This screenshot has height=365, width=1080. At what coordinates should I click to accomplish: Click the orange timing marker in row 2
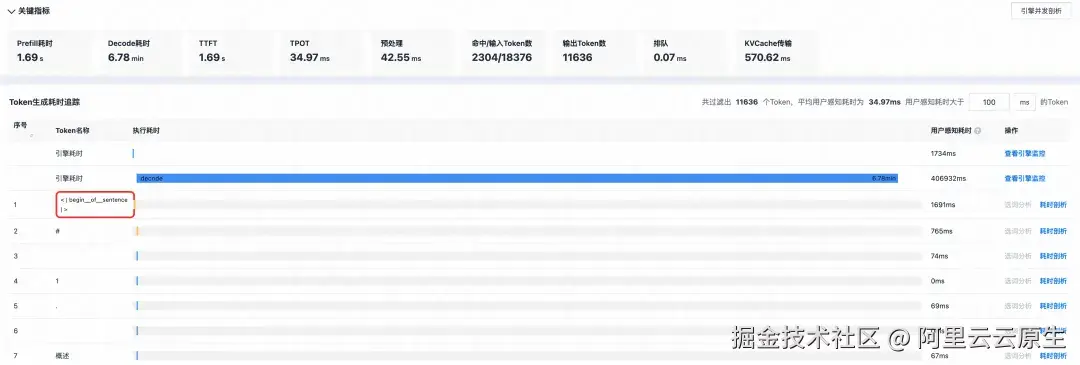137,231
